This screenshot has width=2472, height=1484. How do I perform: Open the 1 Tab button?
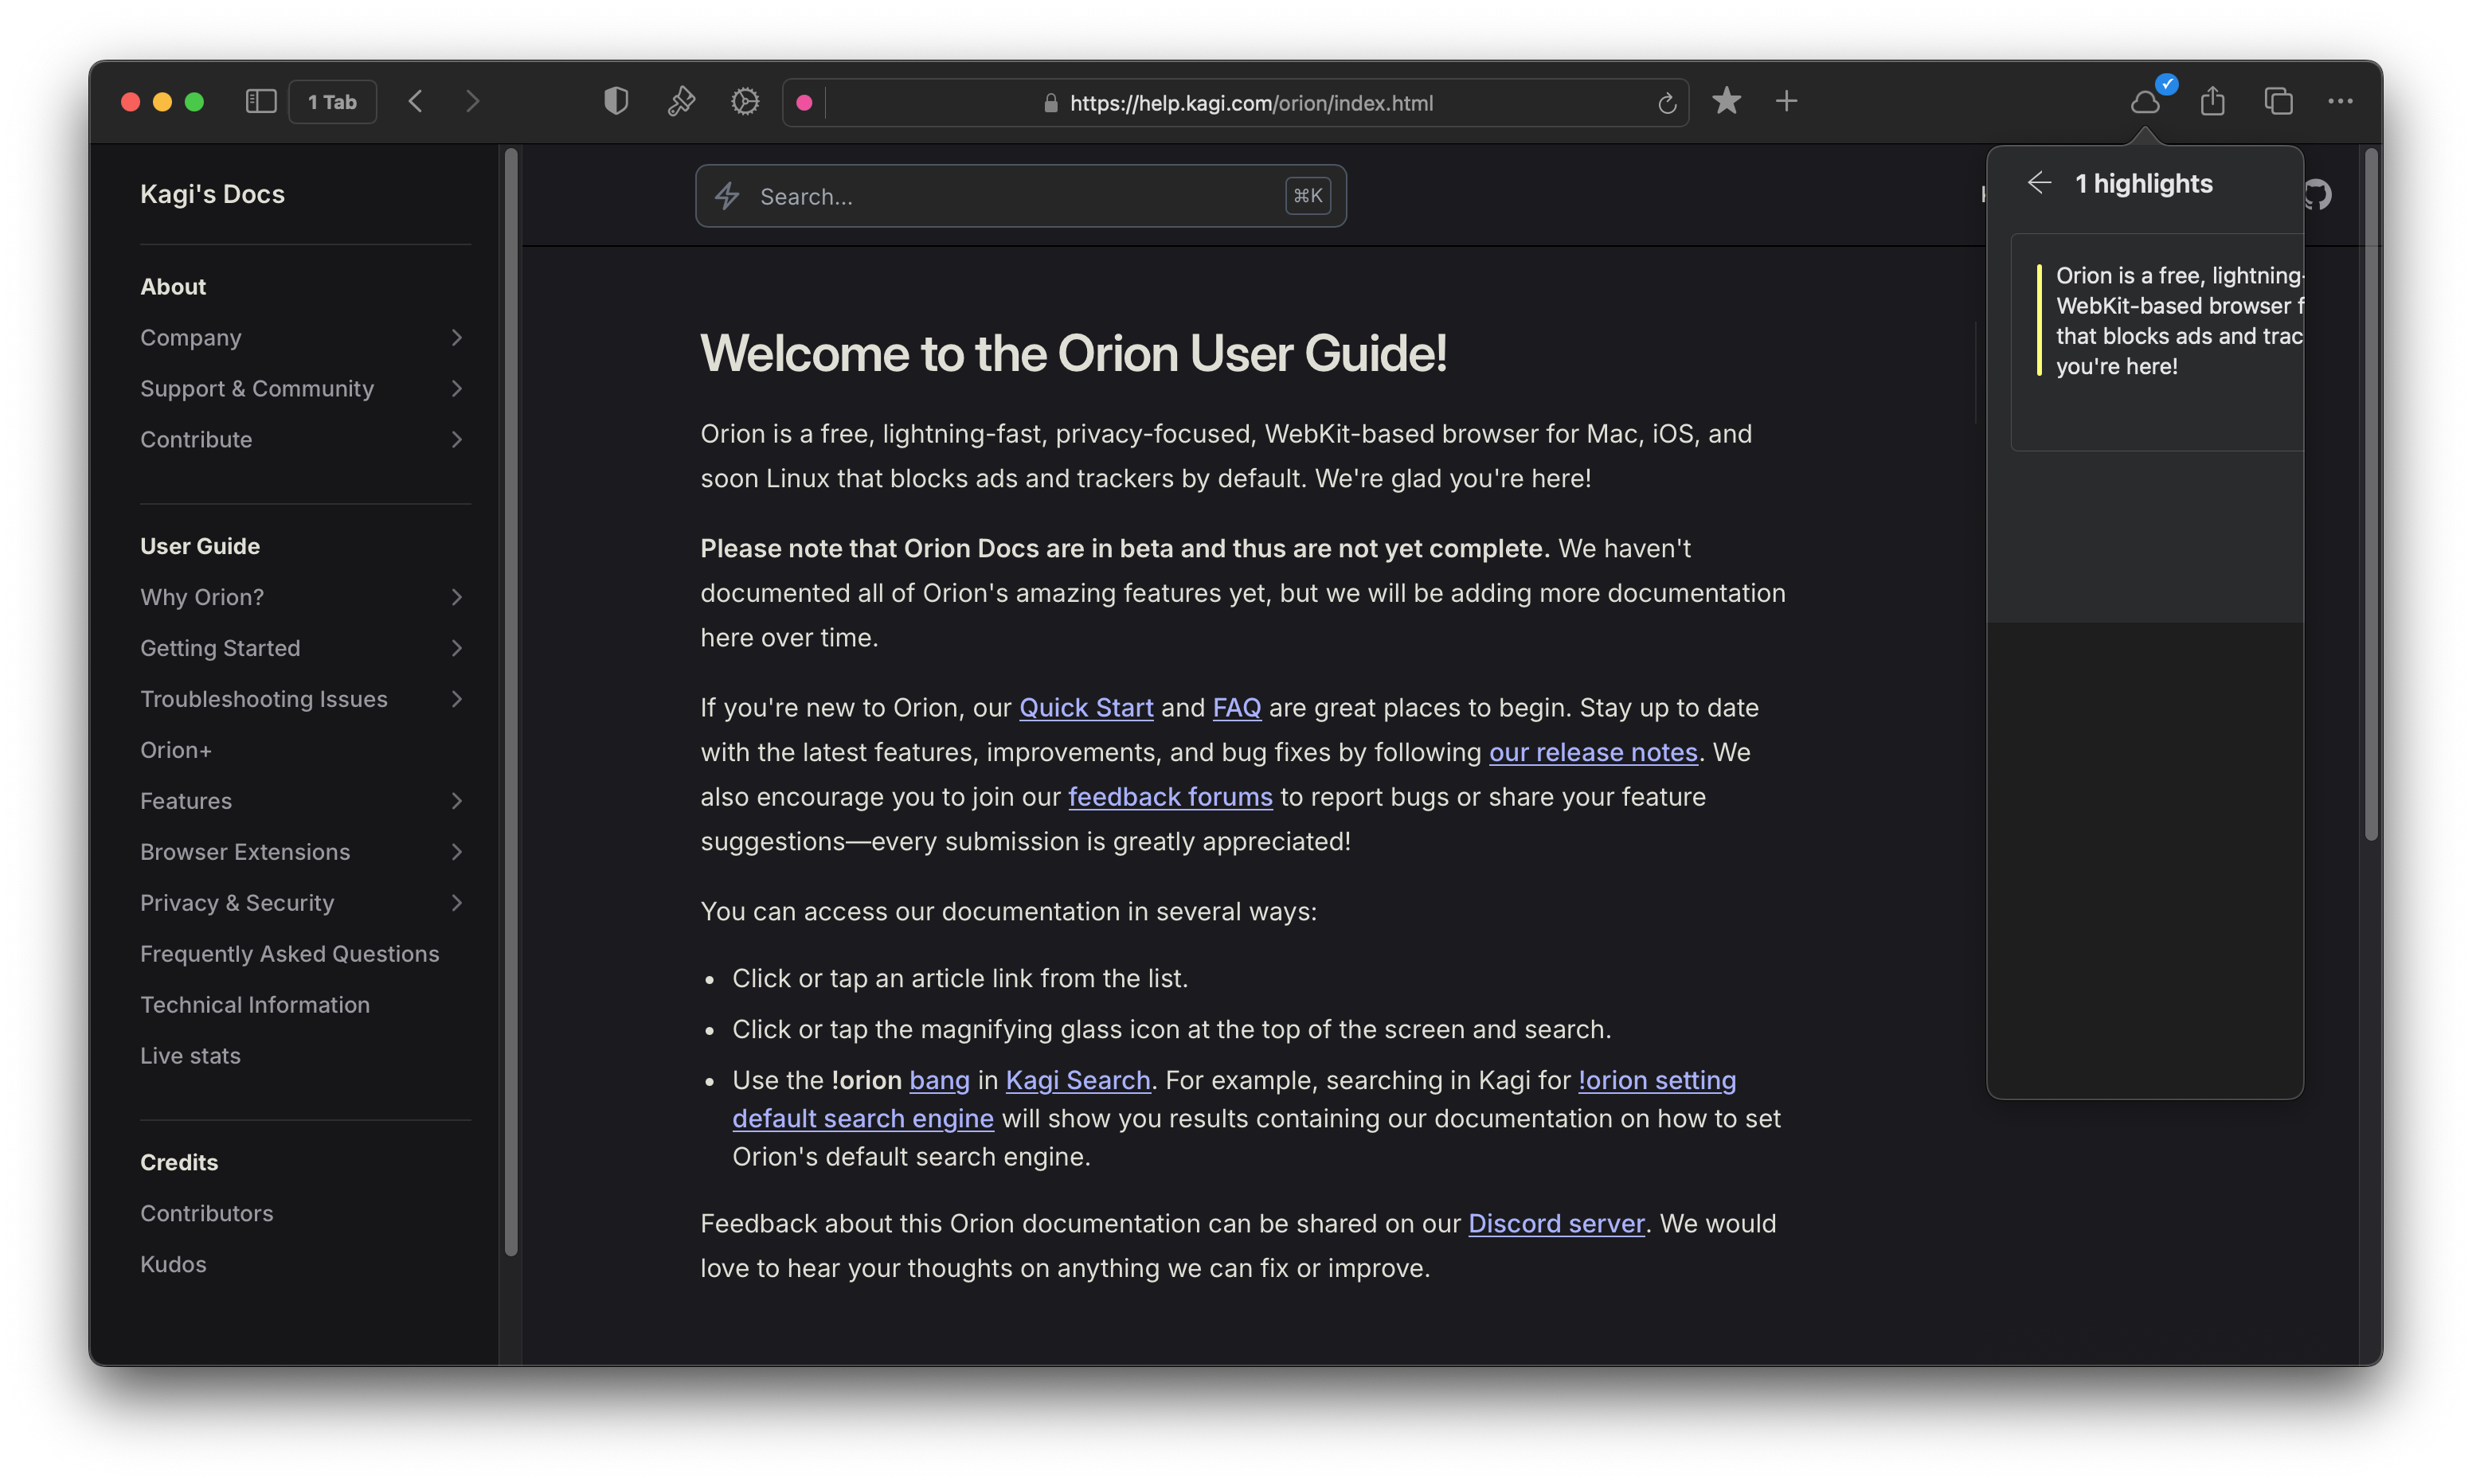[x=332, y=101]
